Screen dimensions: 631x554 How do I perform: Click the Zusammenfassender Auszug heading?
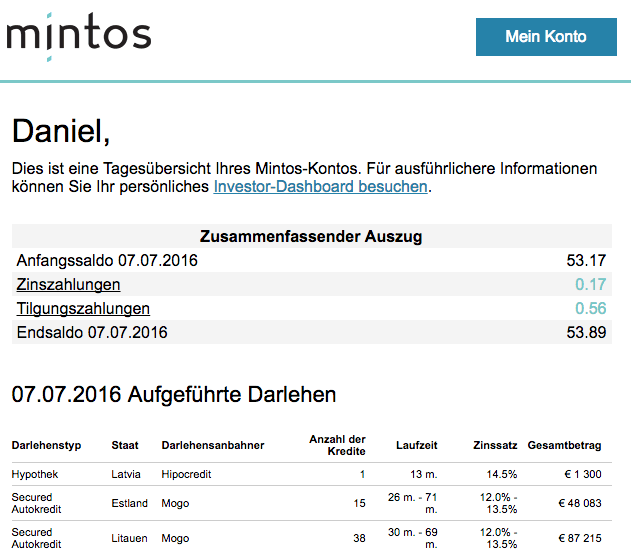(x=311, y=236)
